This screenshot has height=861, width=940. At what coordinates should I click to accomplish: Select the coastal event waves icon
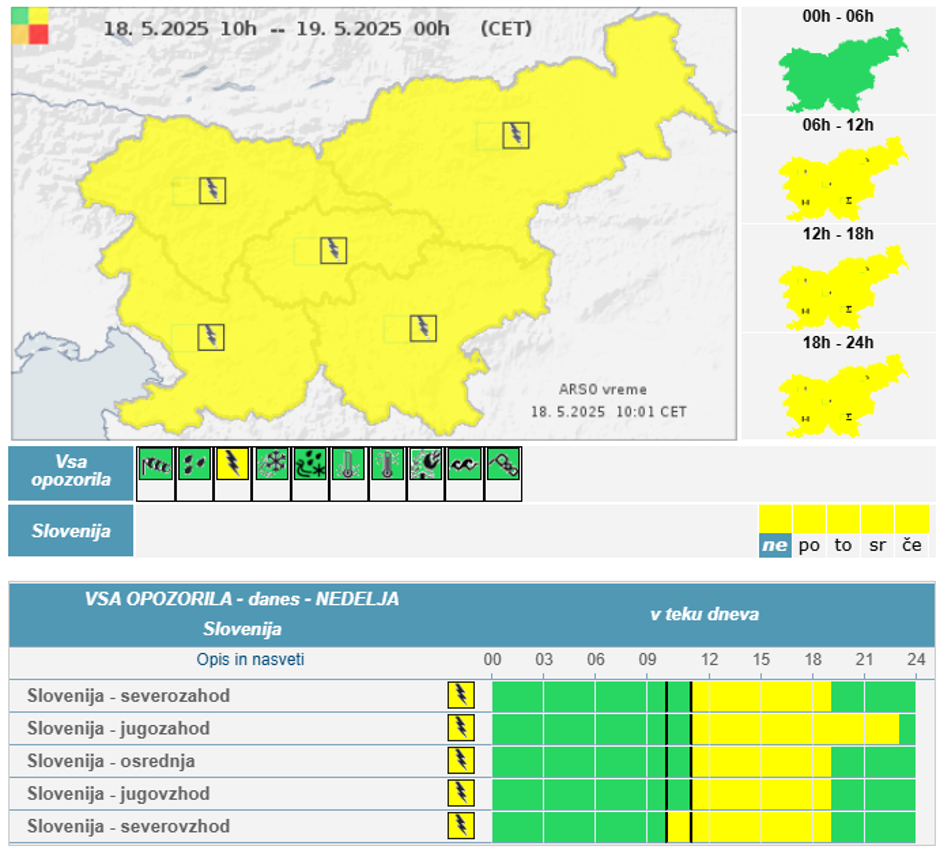(464, 464)
